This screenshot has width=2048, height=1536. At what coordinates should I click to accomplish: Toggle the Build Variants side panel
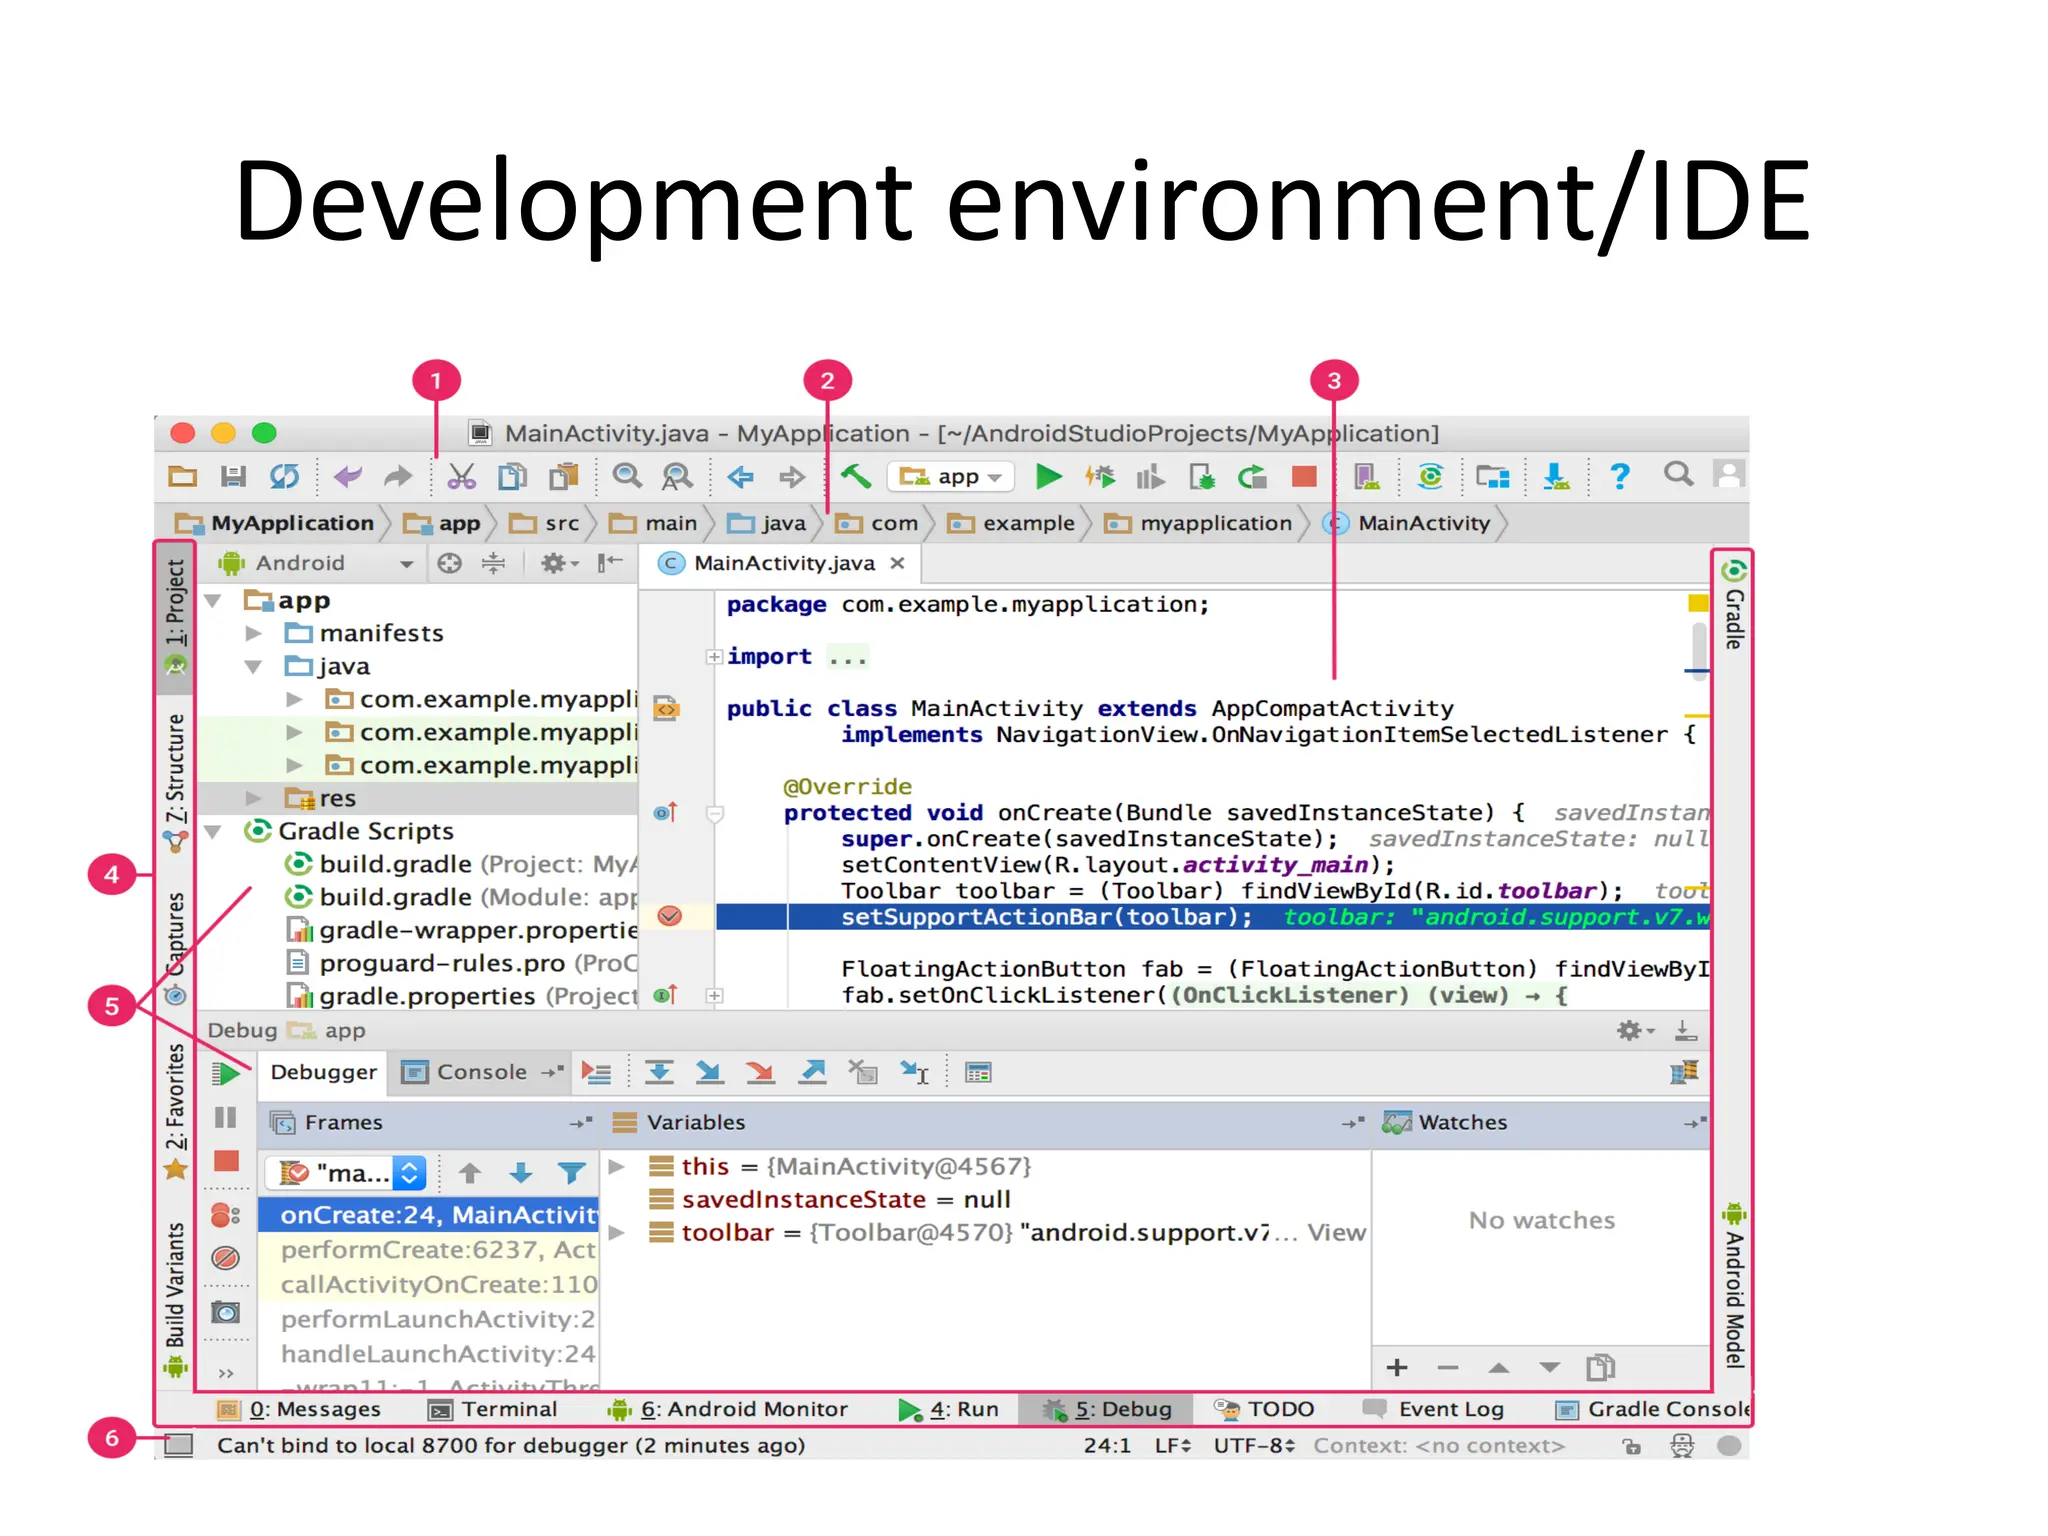[x=175, y=1299]
